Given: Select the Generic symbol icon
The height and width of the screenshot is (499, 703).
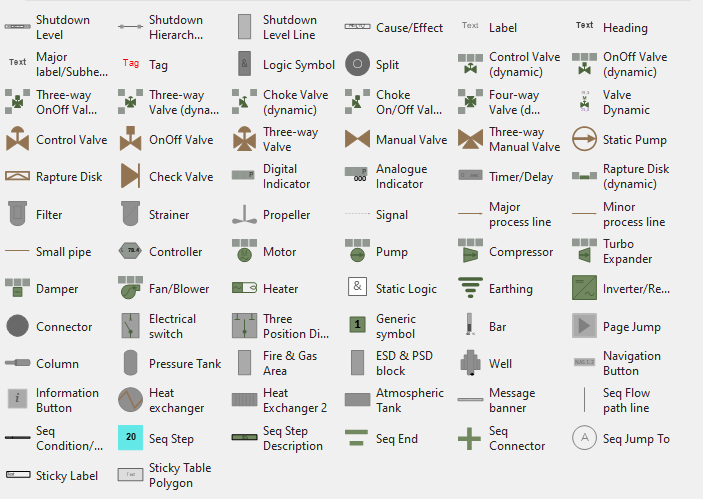Looking at the screenshot, I should [357, 324].
